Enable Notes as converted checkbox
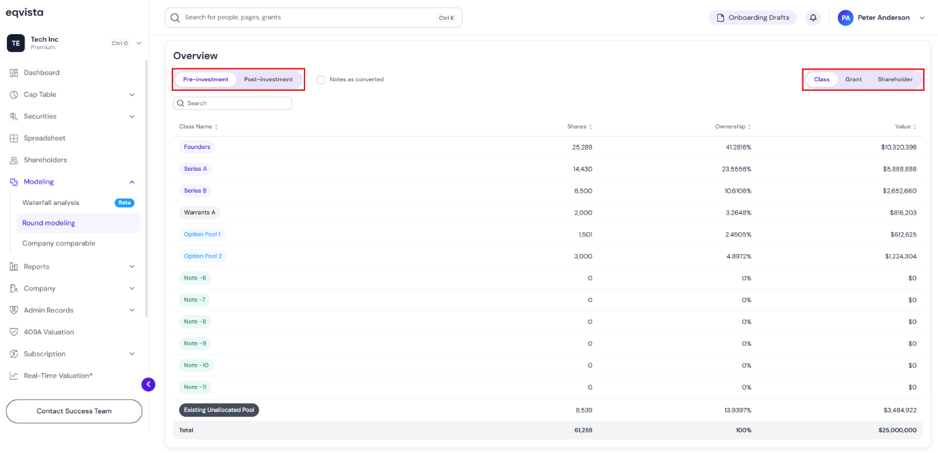 [x=321, y=80]
